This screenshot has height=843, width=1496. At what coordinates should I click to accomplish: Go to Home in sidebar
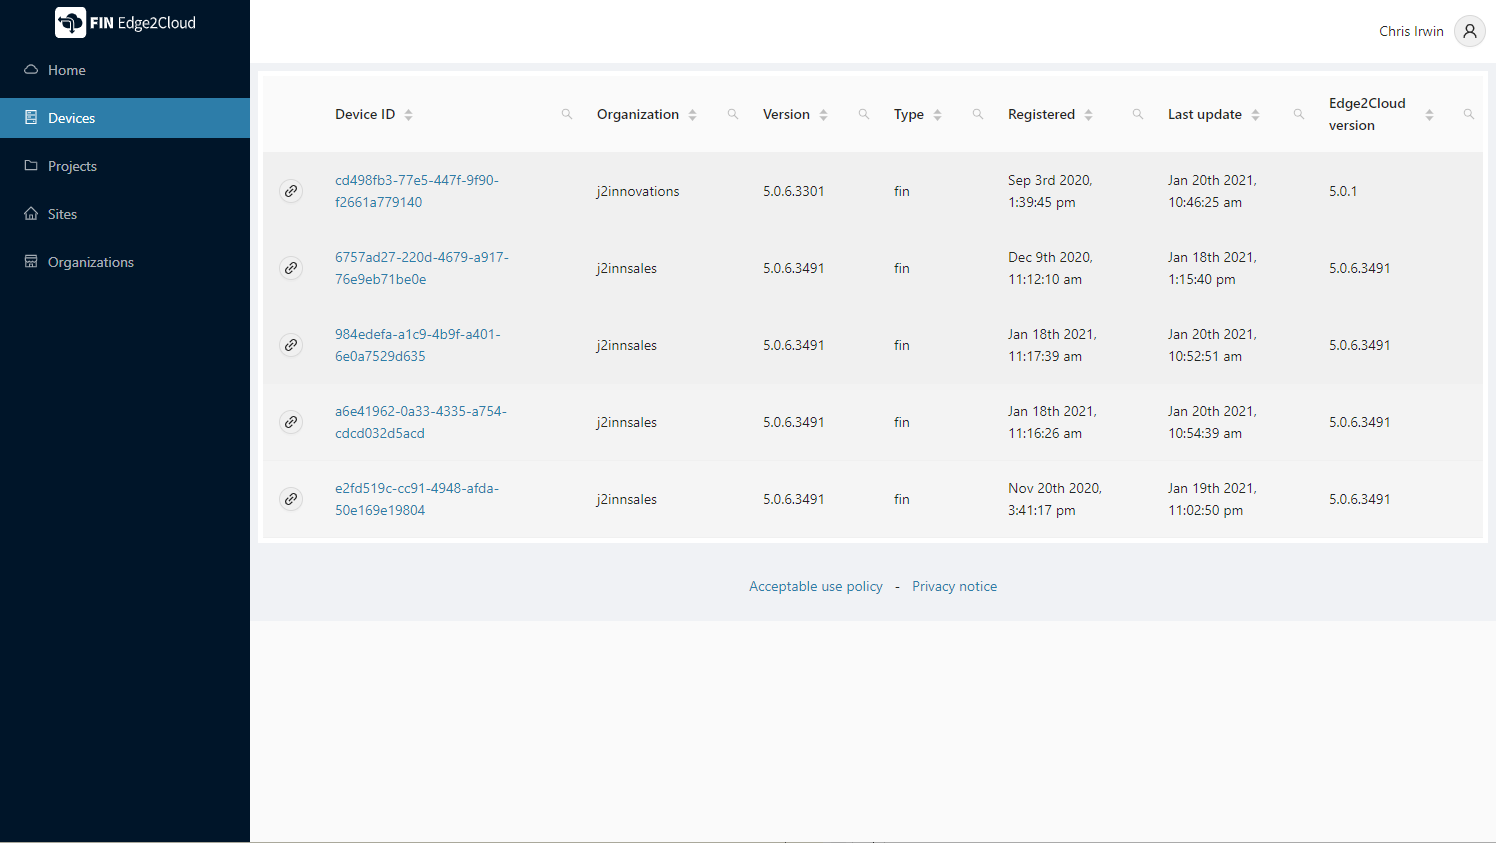(x=125, y=70)
